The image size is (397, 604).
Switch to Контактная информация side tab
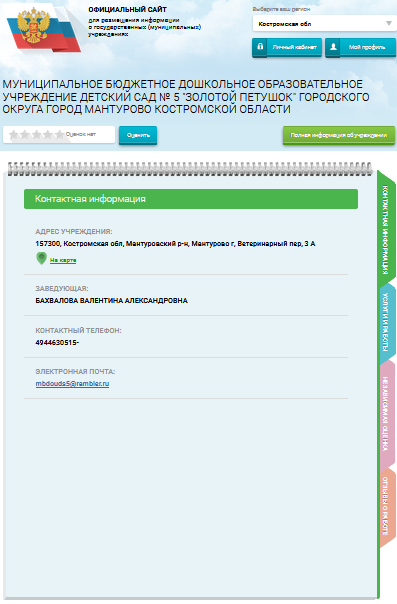click(x=385, y=229)
